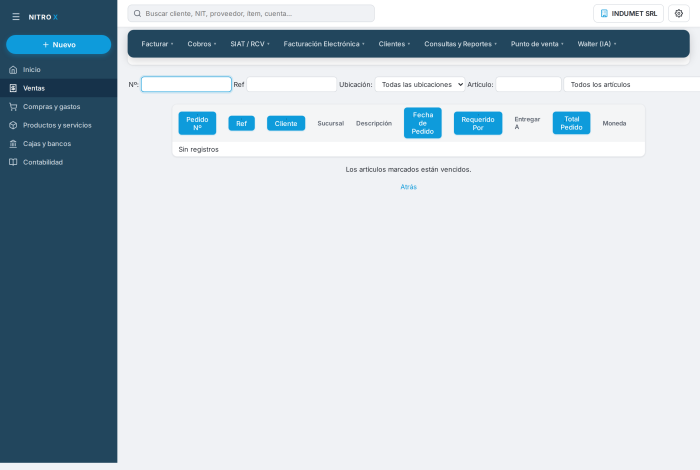Viewport: 700px width, 470px height.
Task: Expand the Consultas y Reportes menu
Action: click(460, 44)
